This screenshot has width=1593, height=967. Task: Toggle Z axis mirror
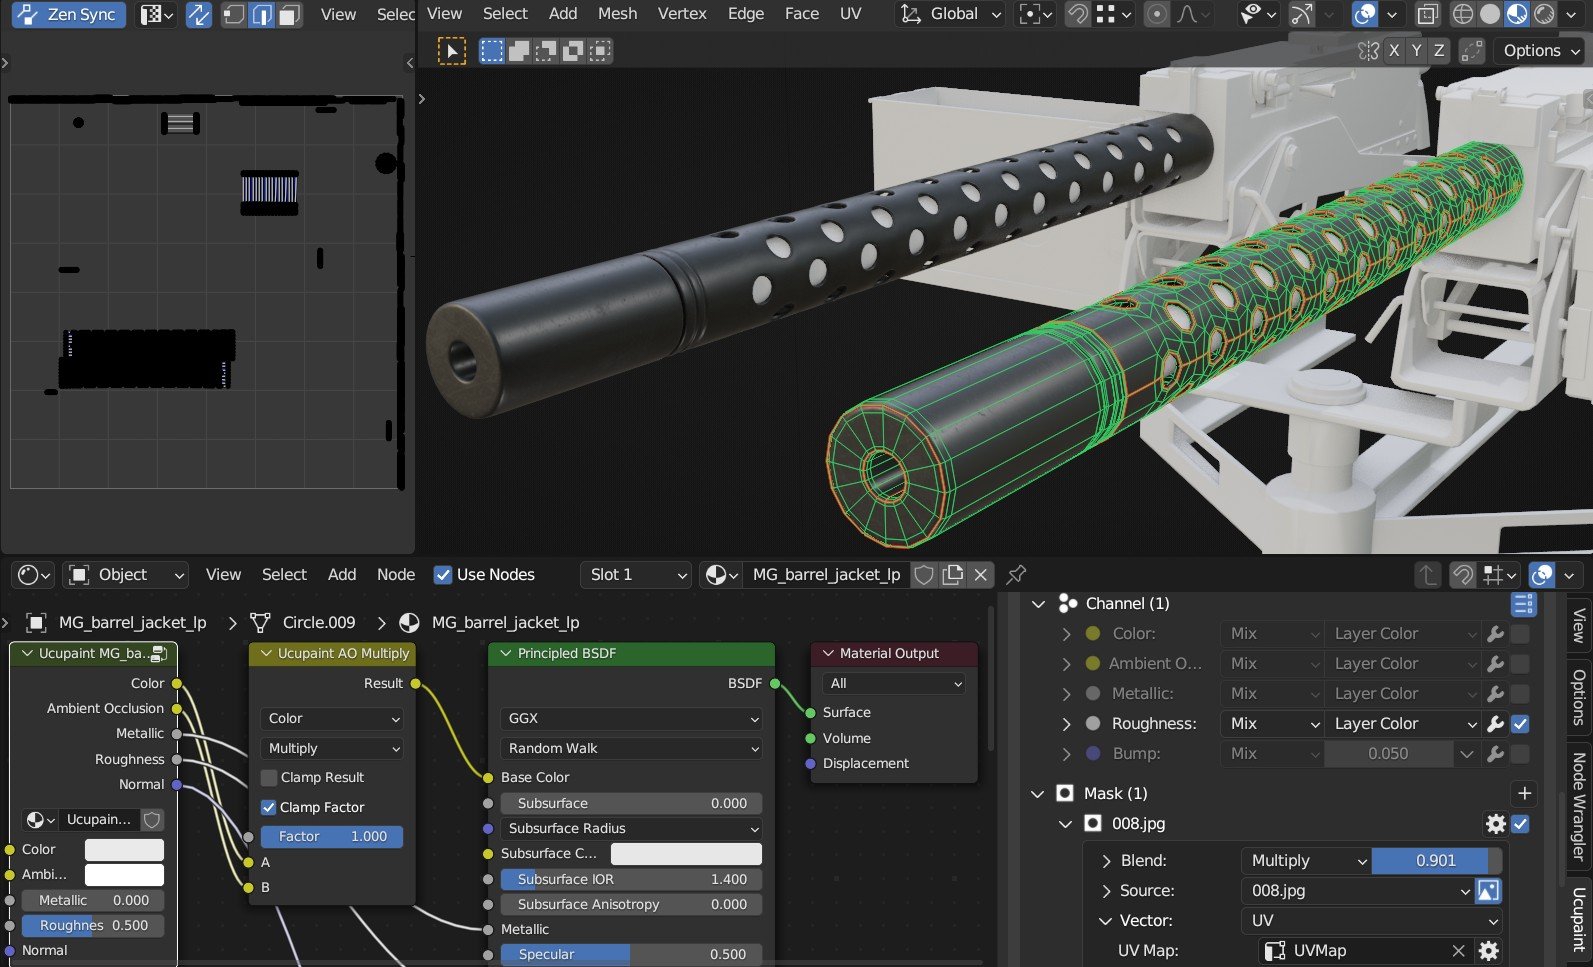(1439, 51)
